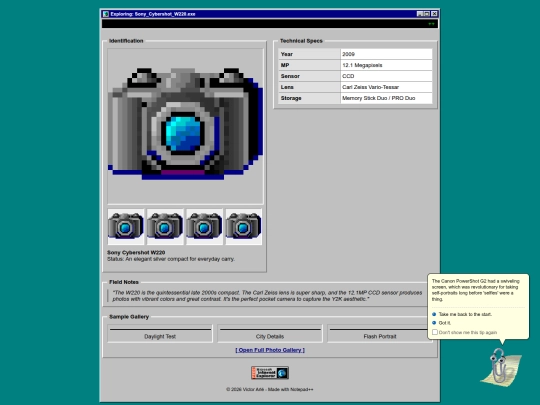Screen dimensions: 540x405
Task: Click the 'Year' spec label
Action: pos(287,54)
